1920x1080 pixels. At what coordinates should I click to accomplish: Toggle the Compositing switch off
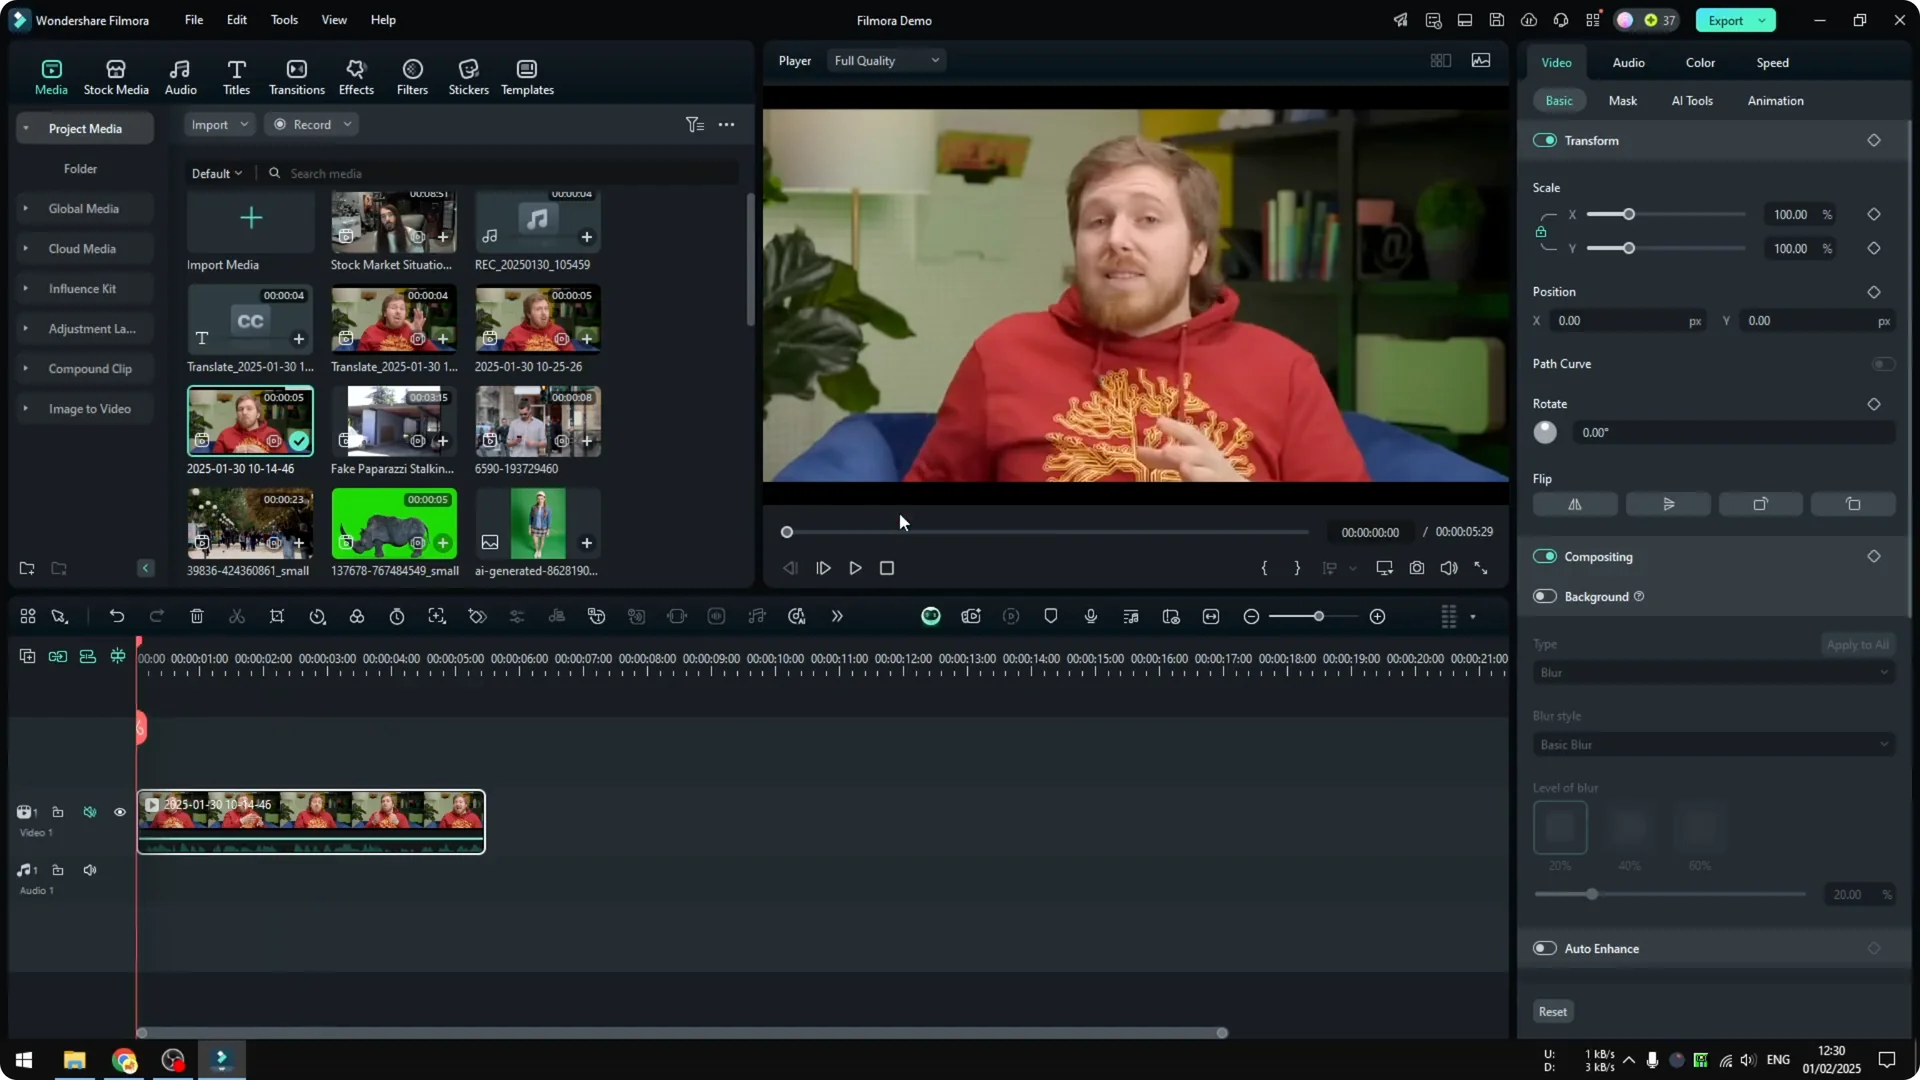pyautogui.click(x=1547, y=557)
